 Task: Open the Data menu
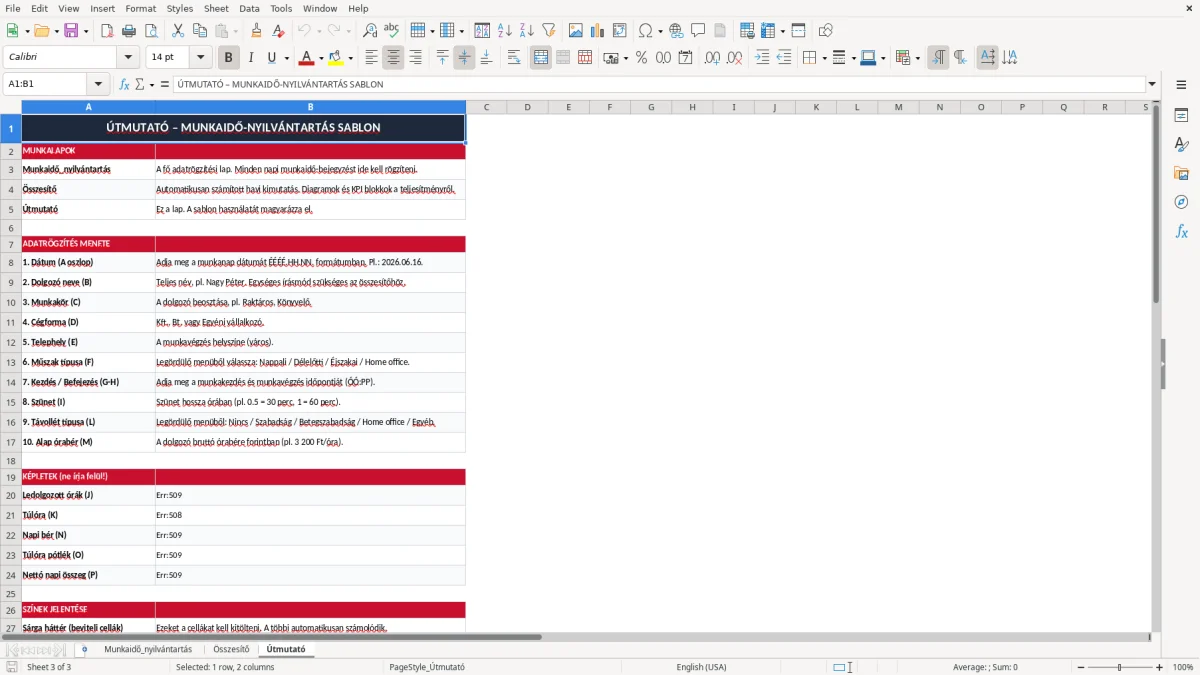249,8
